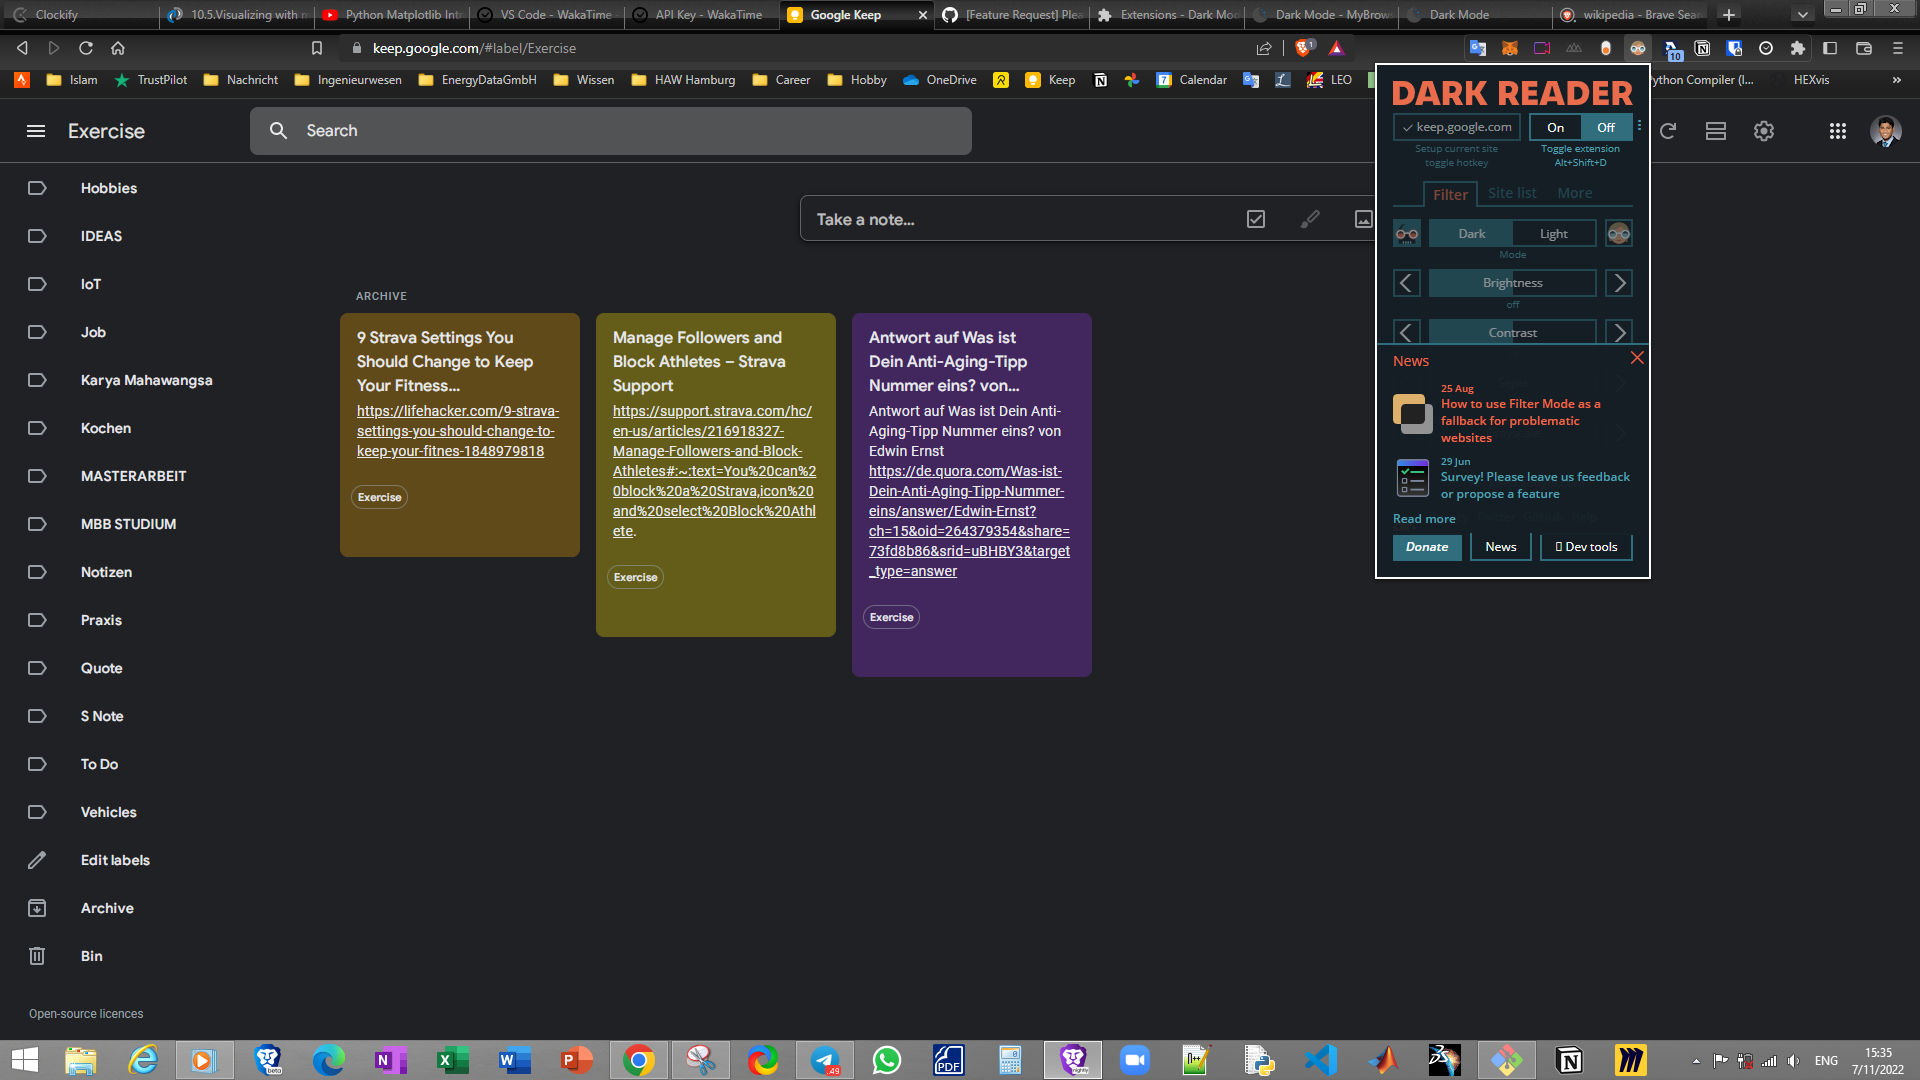Open Keep settings gear icon

click(x=1764, y=131)
